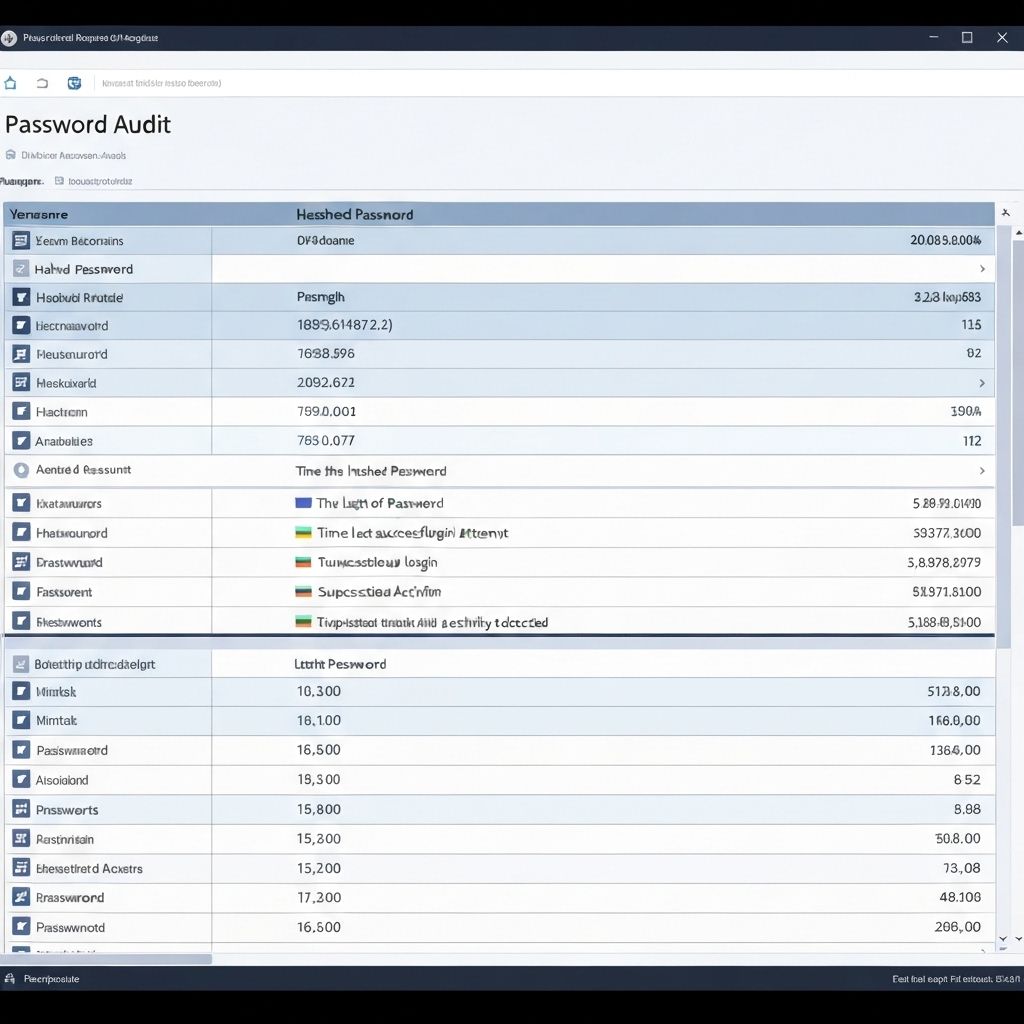Click the blue swatch by 'The Lugth of Password'
Screen dimensions: 1024x1024
303,503
